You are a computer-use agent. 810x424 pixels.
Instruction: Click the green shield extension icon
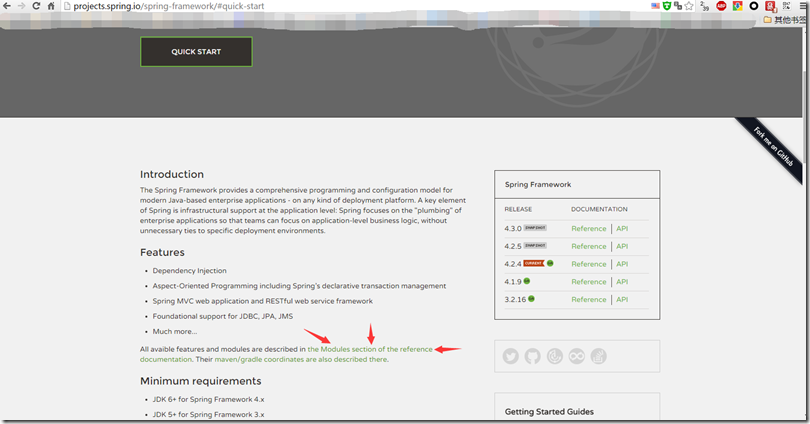click(667, 6)
